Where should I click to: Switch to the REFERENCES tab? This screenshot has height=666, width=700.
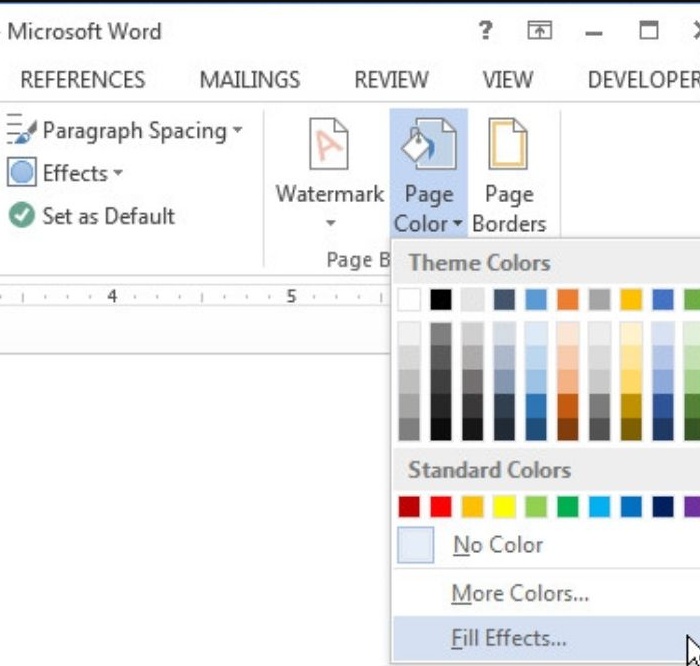click(x=83, y=80)
